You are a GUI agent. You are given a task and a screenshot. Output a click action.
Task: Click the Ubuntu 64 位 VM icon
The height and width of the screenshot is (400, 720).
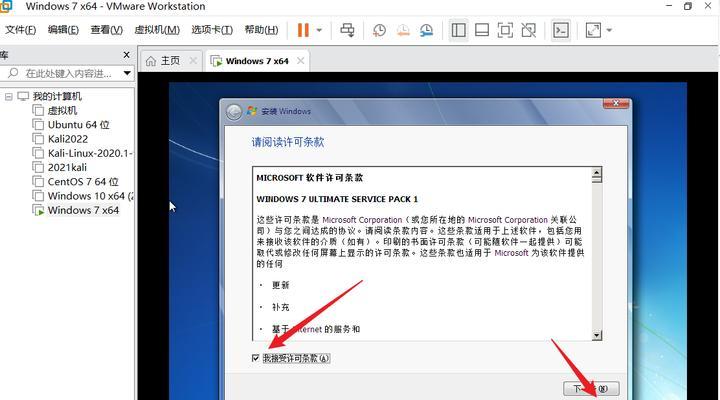click(38, 125)
